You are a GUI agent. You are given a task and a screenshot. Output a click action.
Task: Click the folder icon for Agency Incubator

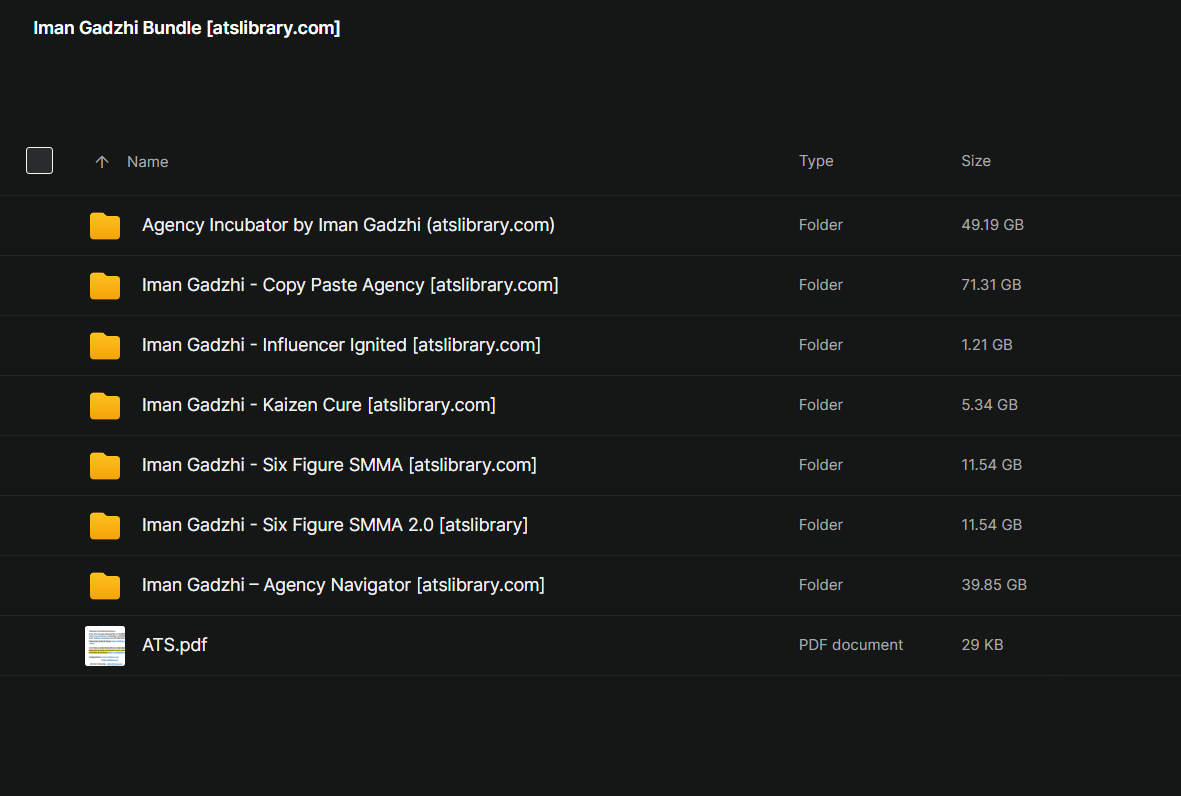coord(105,225)
